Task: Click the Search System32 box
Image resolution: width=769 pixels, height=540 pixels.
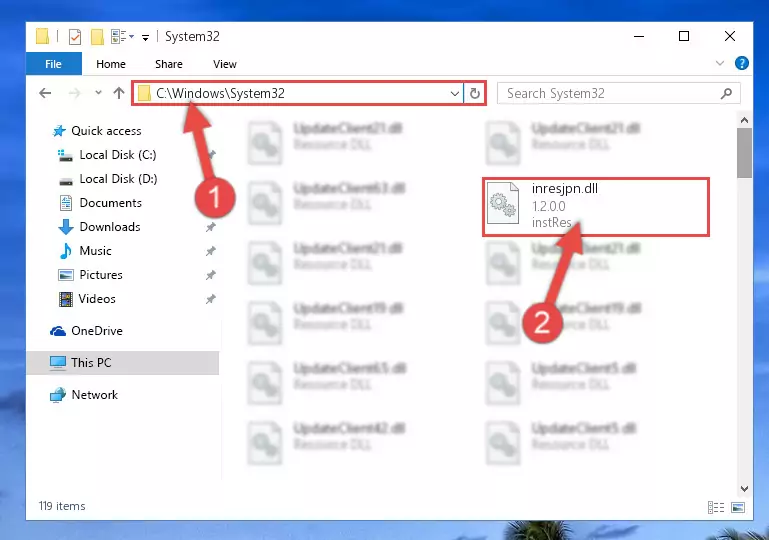Action: coord(618,93)
